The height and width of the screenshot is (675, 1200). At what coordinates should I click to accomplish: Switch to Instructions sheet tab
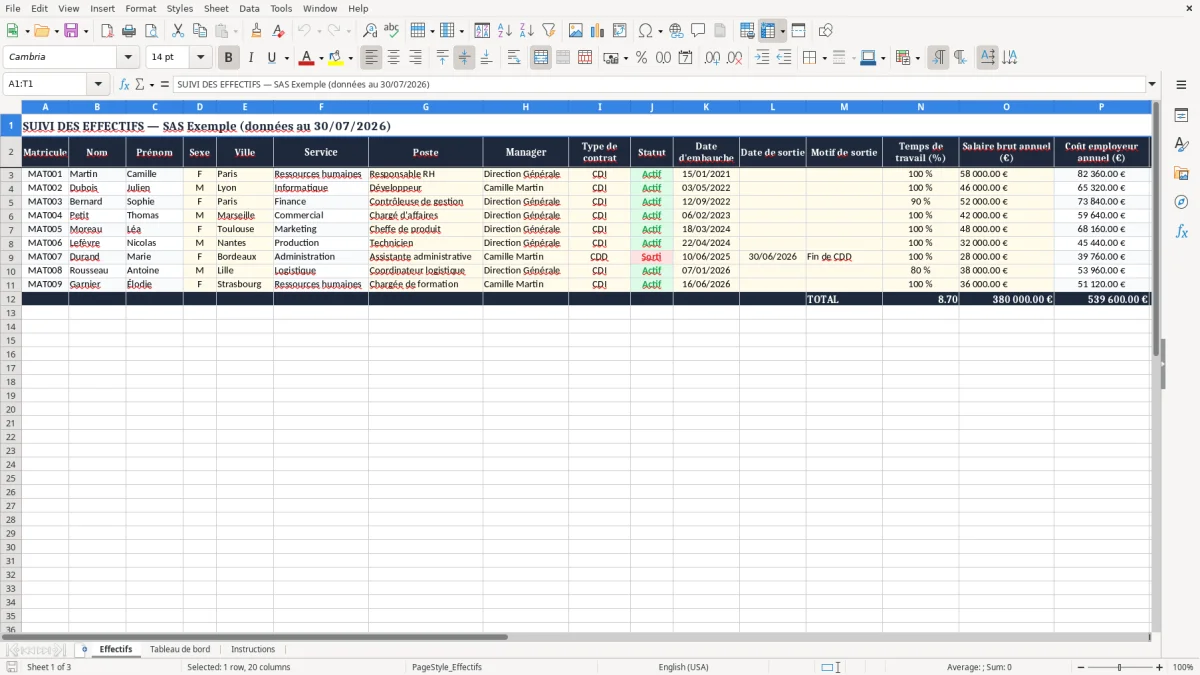click(253, 649)
